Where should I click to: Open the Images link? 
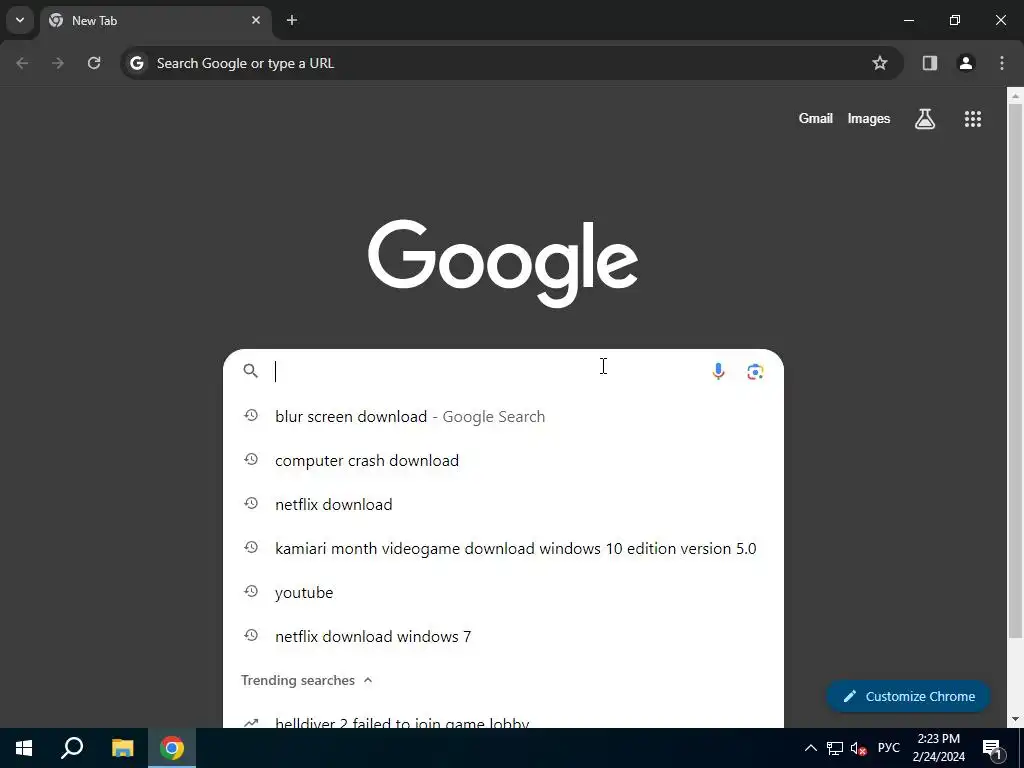pos(869,118)
